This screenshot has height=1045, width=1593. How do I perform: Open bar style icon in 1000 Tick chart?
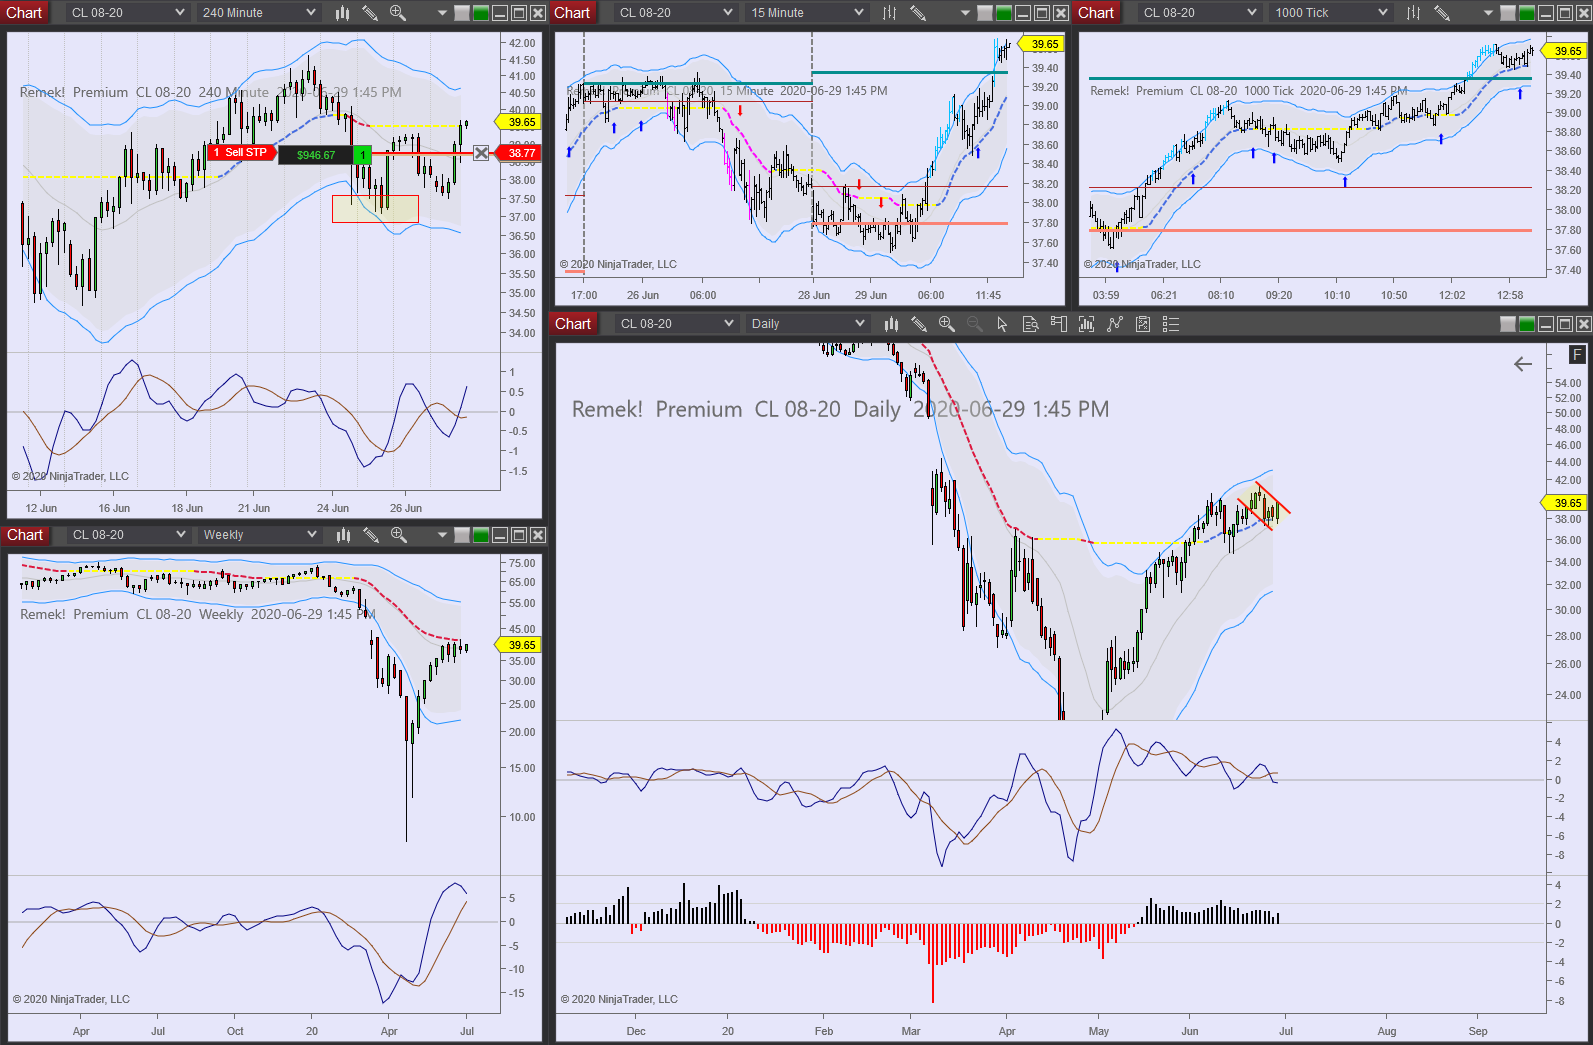point(1413,13)
